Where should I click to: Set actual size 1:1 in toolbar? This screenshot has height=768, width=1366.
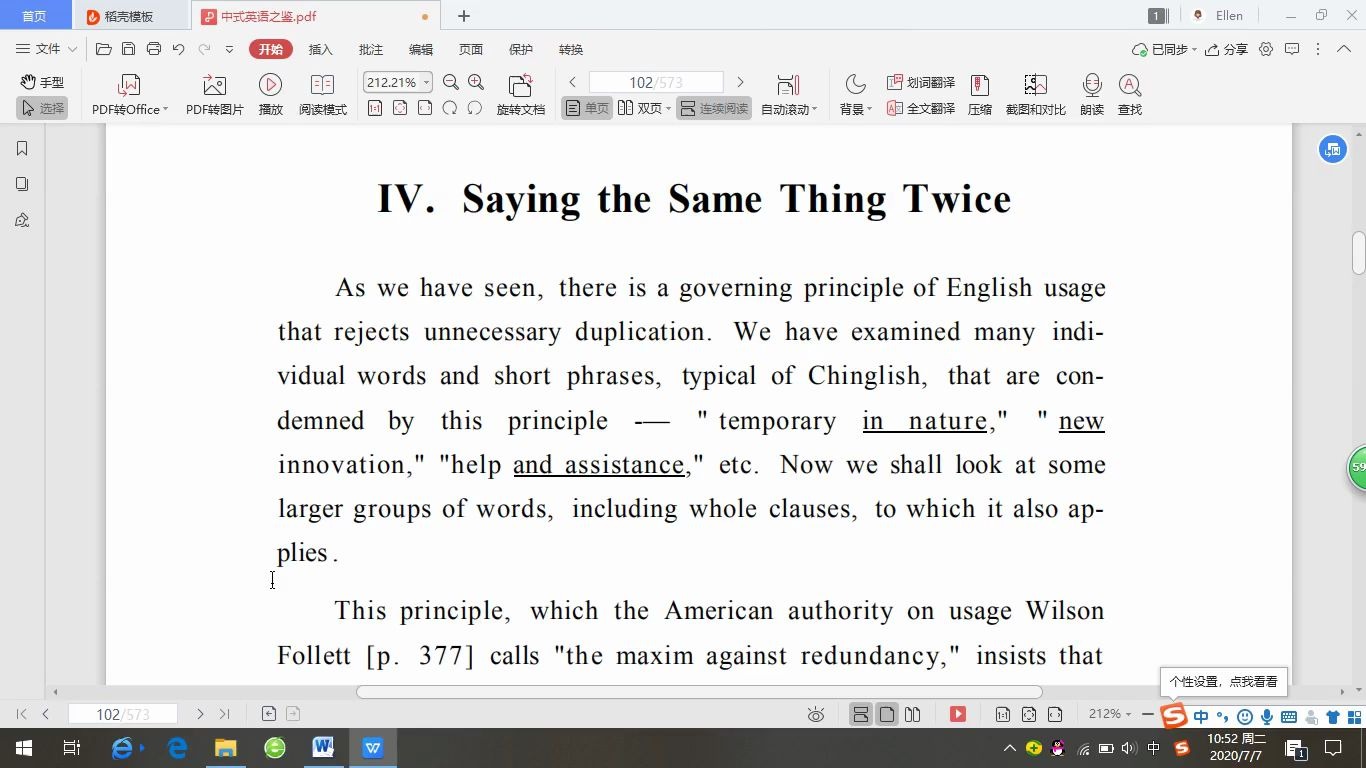375,108
